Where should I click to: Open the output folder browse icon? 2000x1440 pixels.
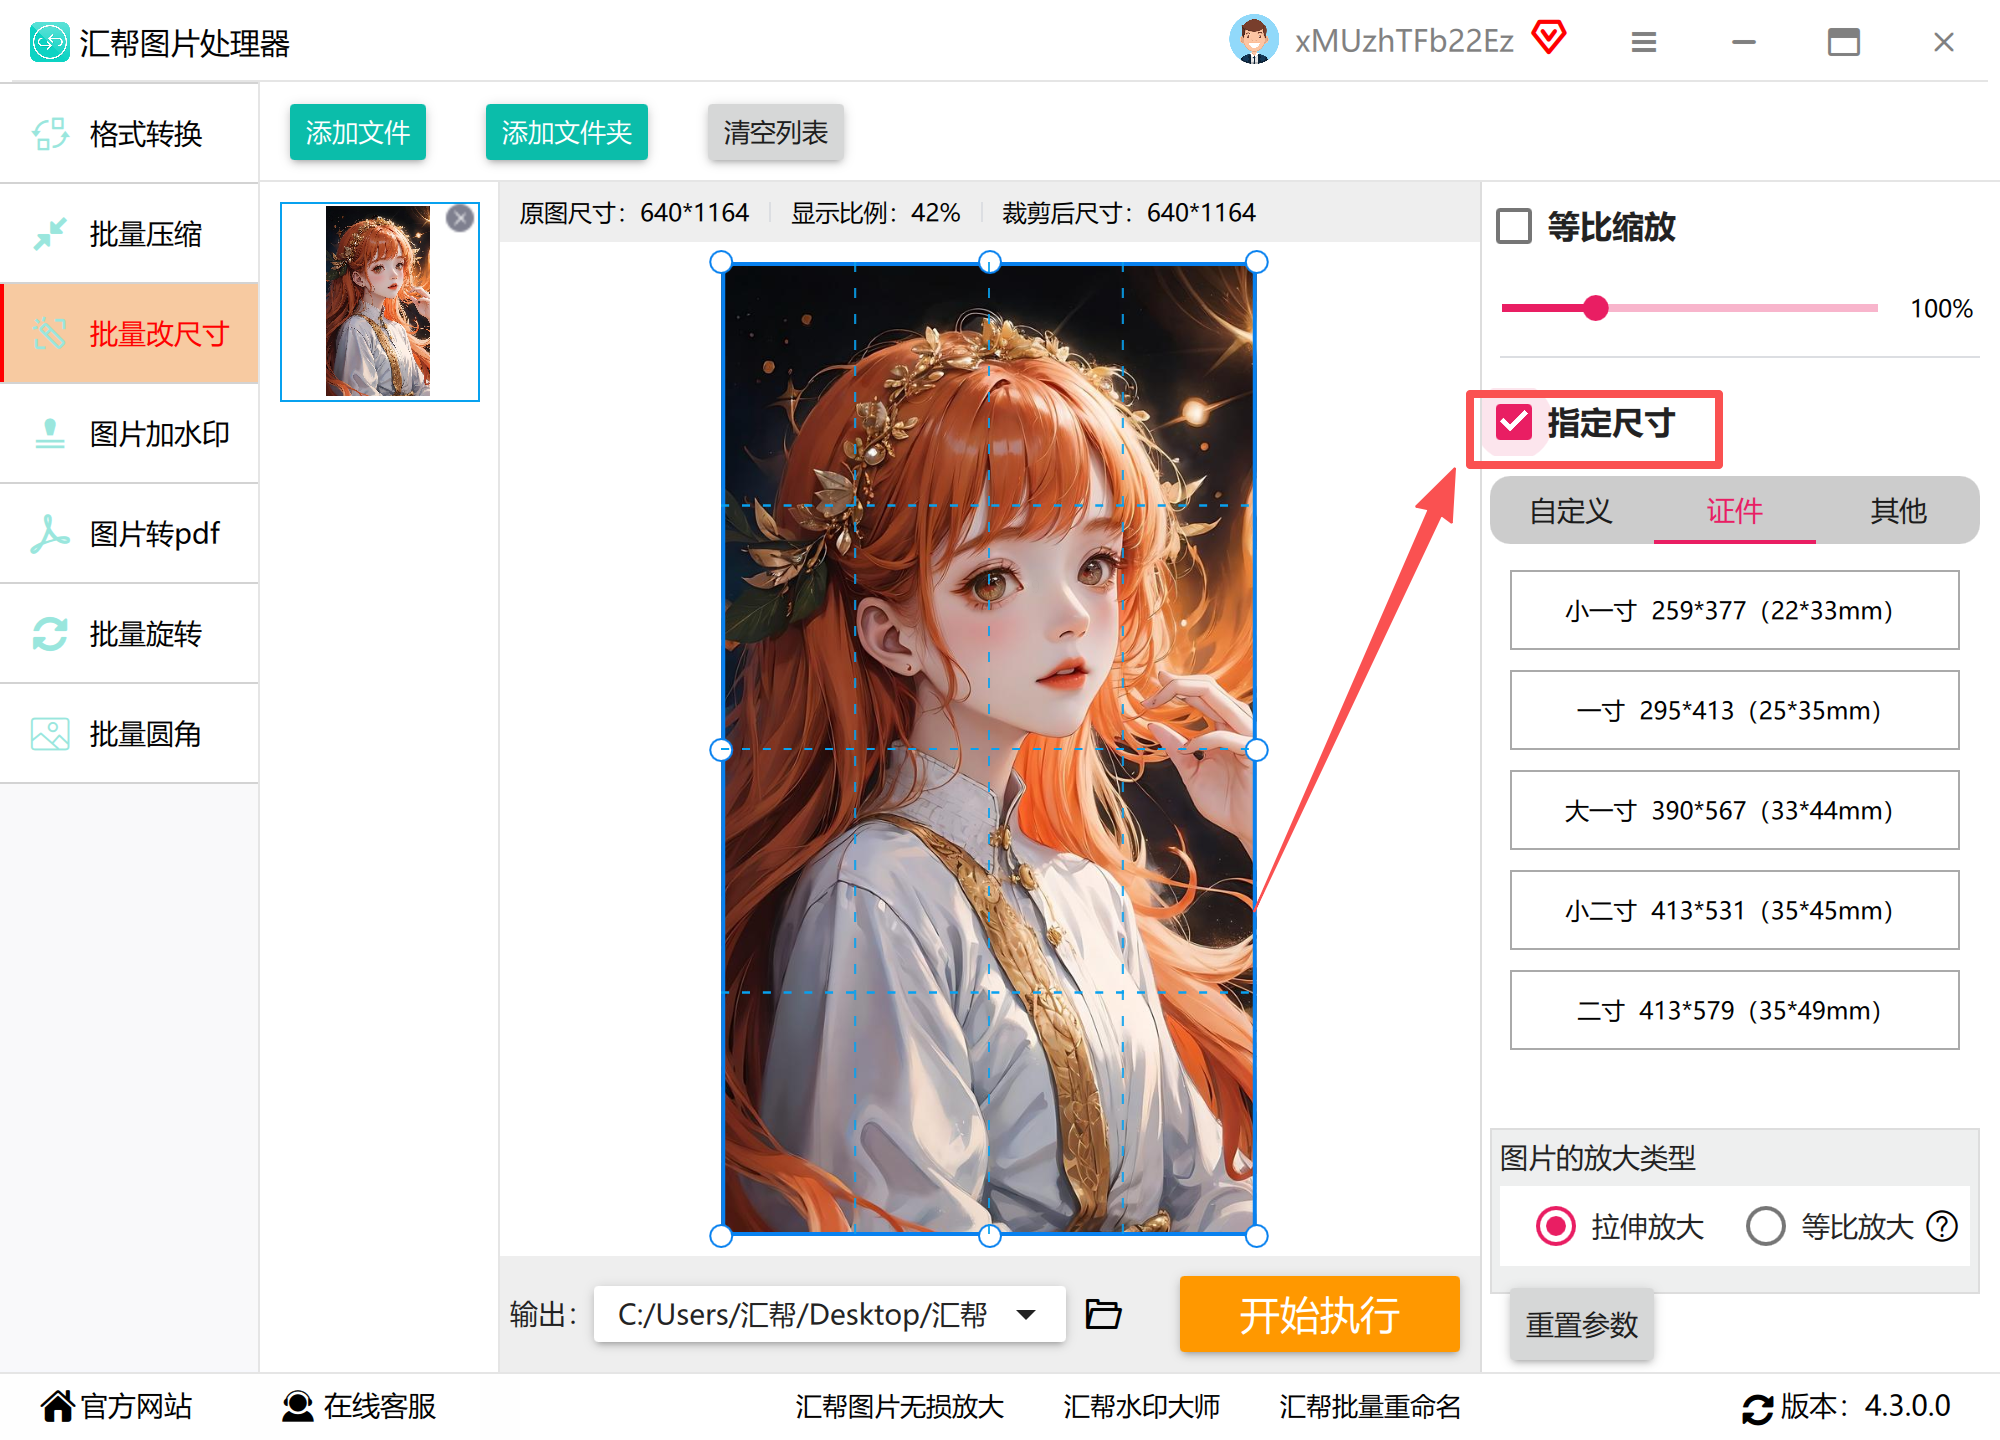point(1103,1314)
